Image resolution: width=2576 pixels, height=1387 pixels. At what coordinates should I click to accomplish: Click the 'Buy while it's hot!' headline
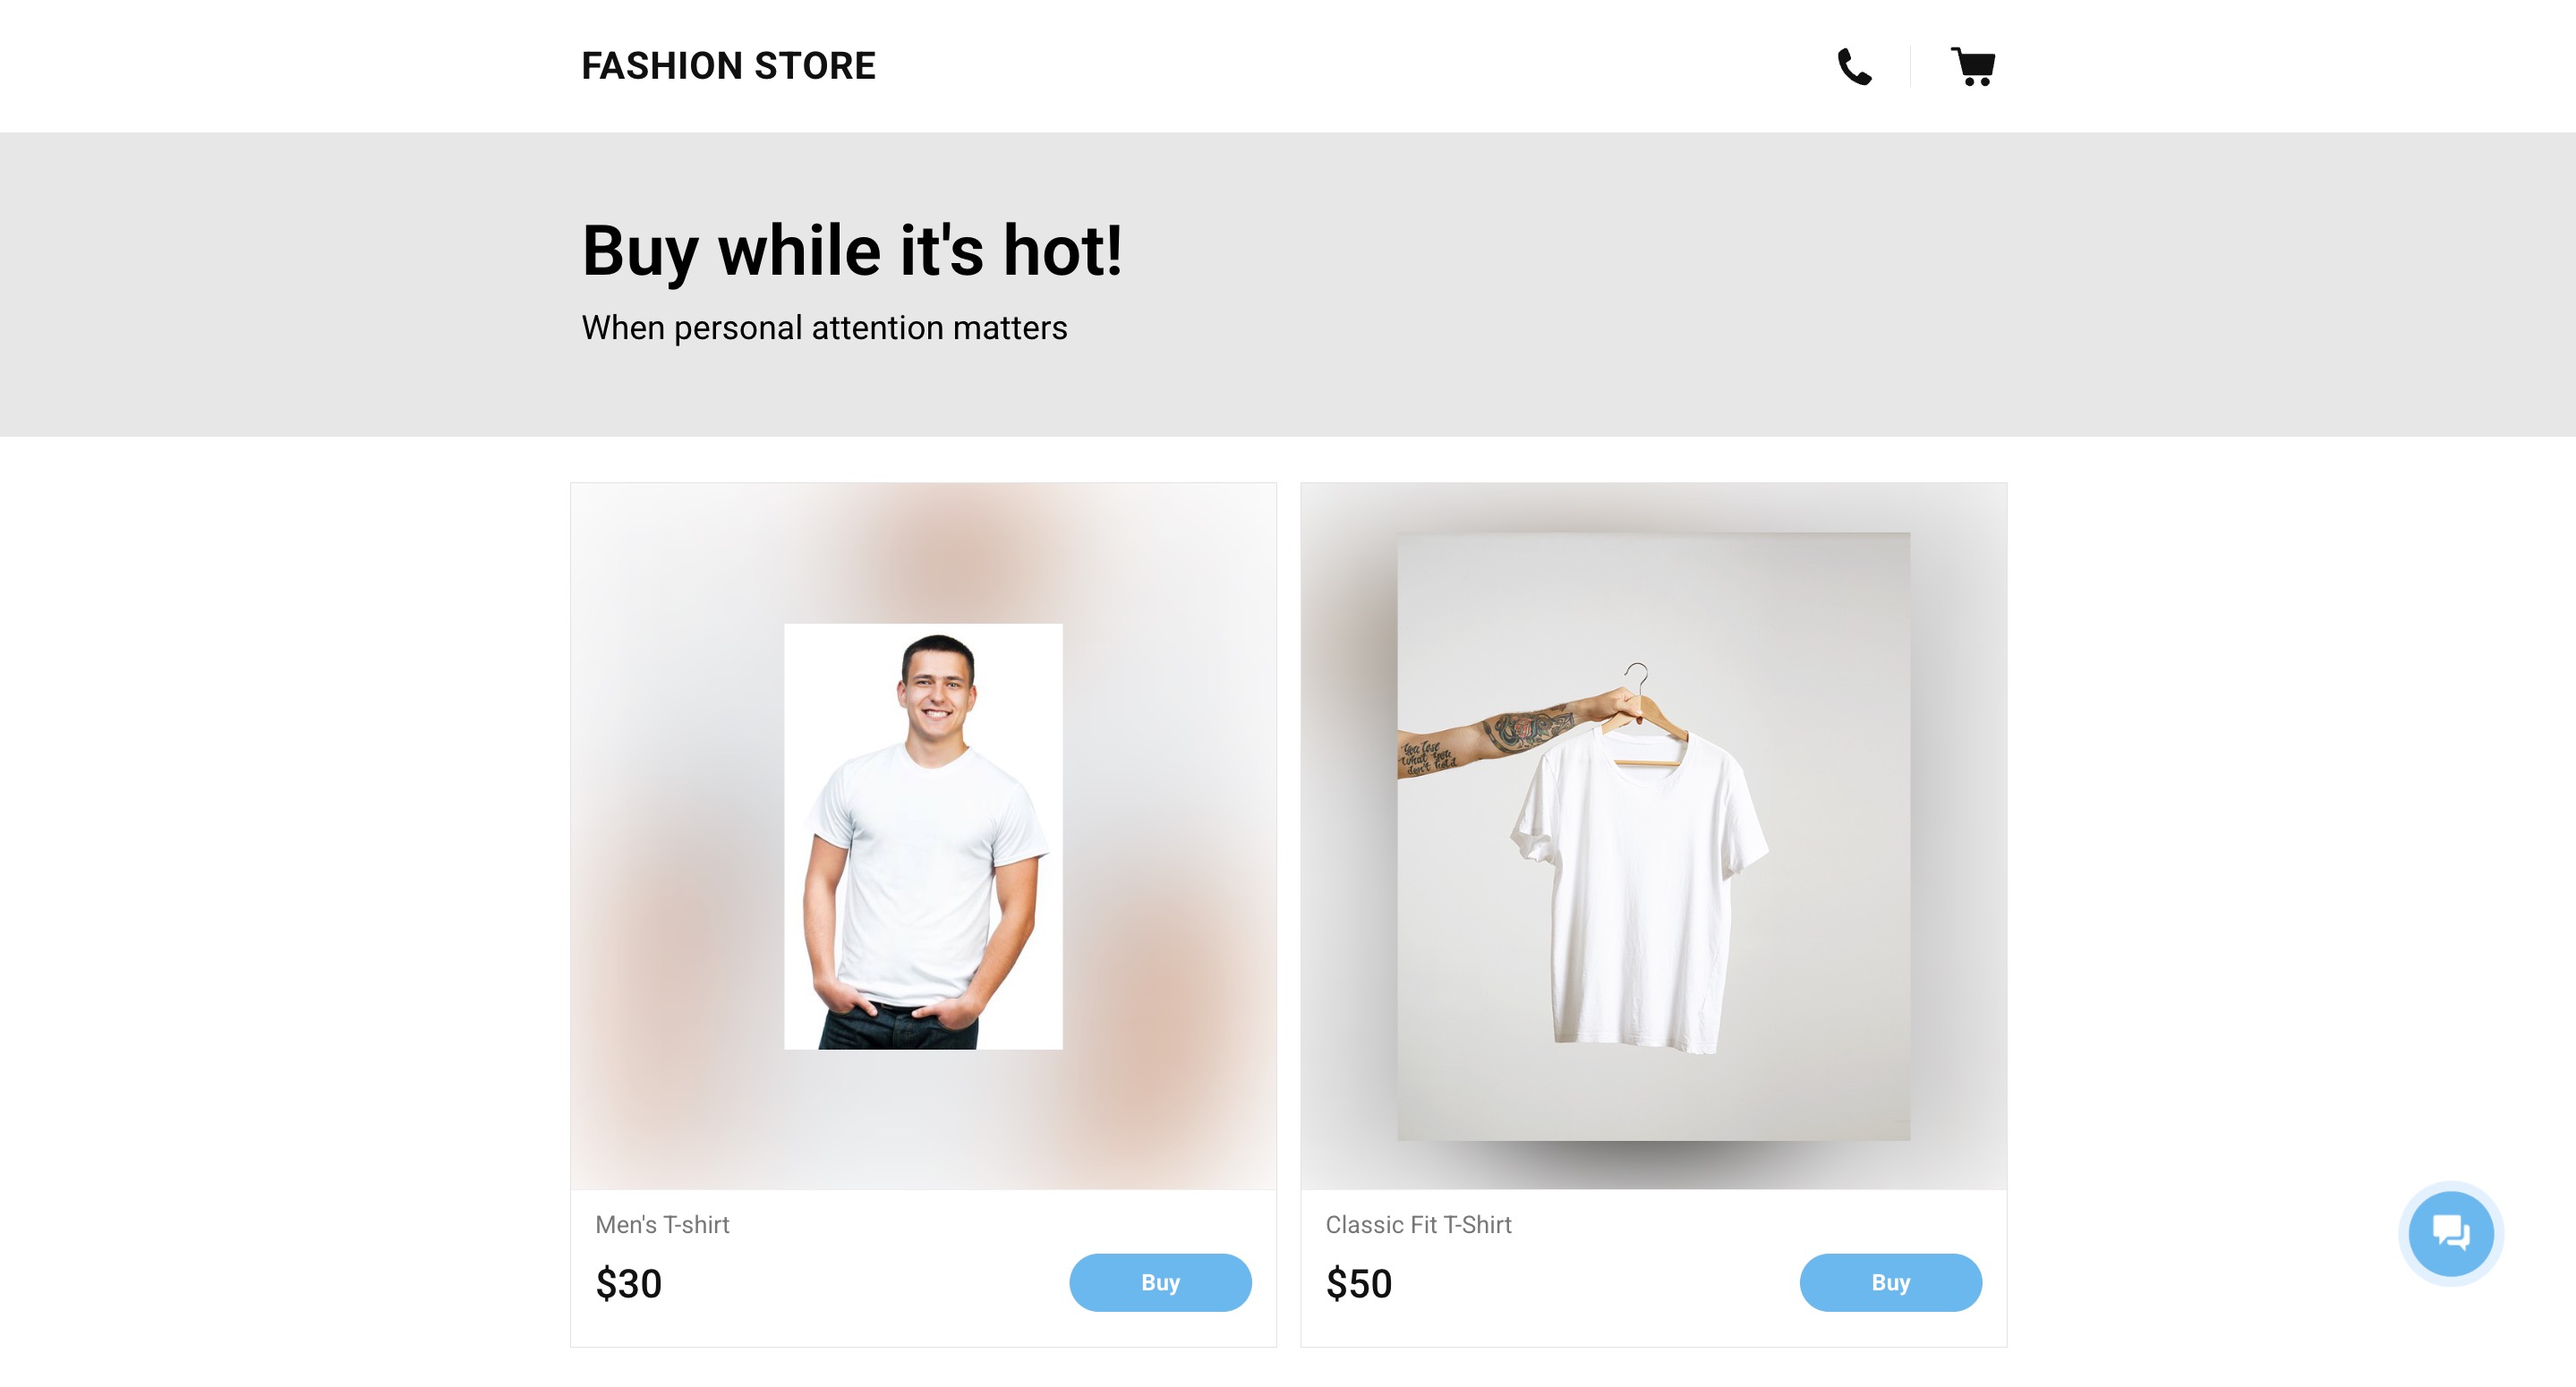(x=852, y=250)
